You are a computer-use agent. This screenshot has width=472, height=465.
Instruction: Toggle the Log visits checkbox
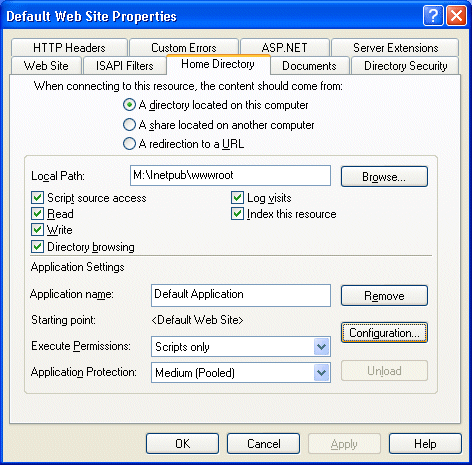(237, 198)
